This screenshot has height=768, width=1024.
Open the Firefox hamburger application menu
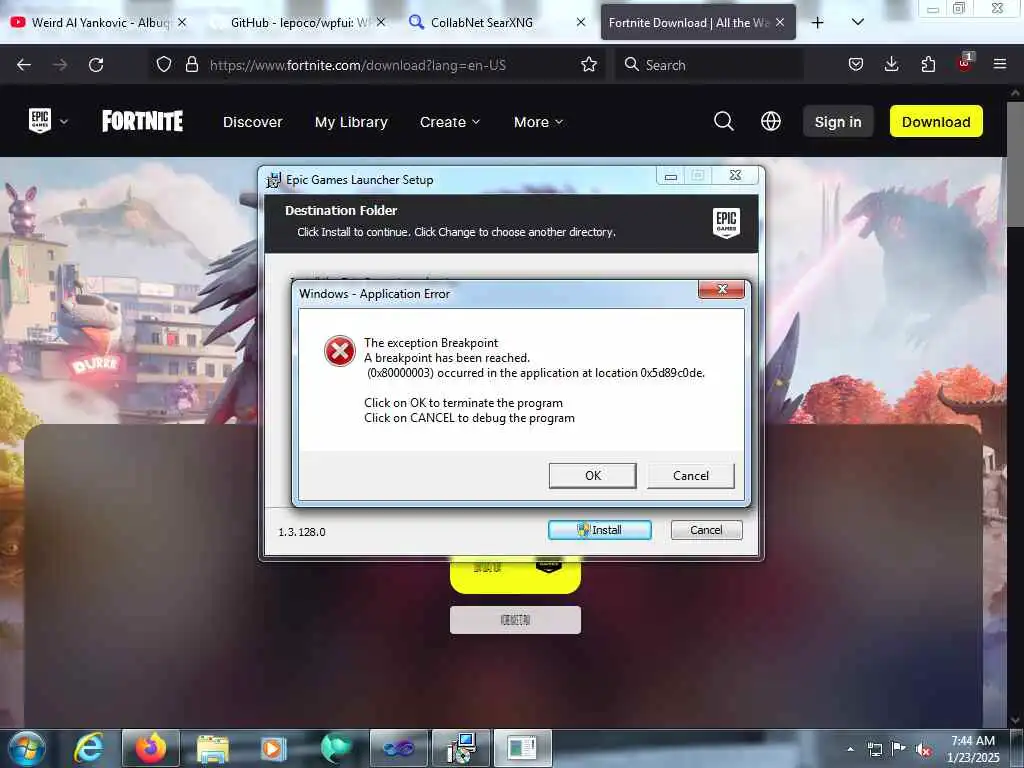point(999,65)
